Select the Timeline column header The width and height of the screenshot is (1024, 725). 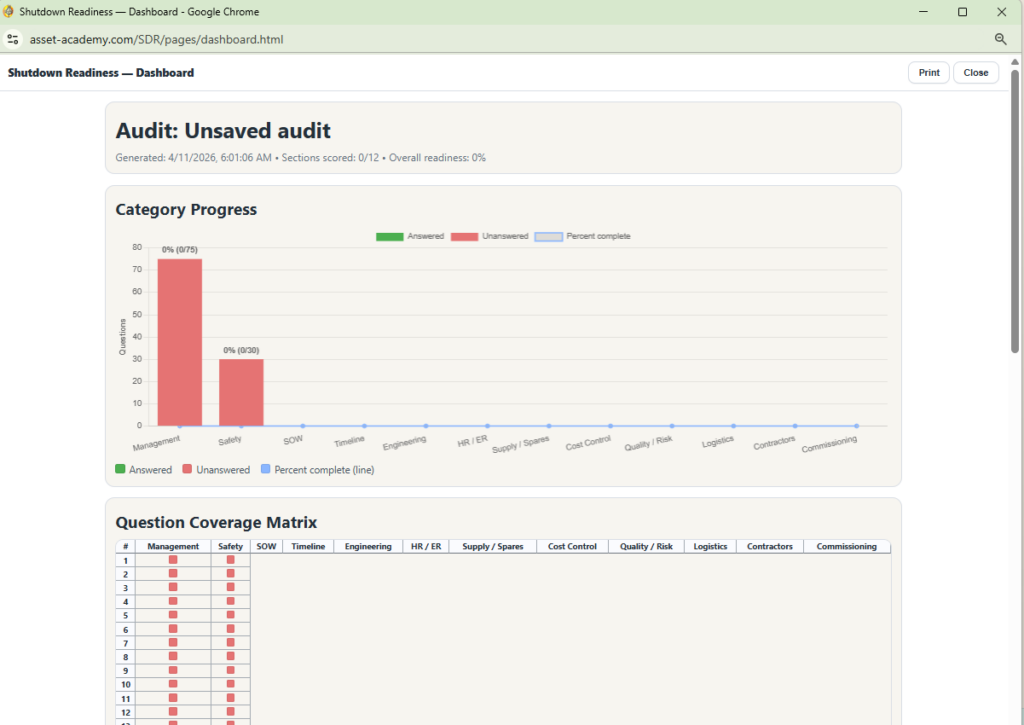308,547
